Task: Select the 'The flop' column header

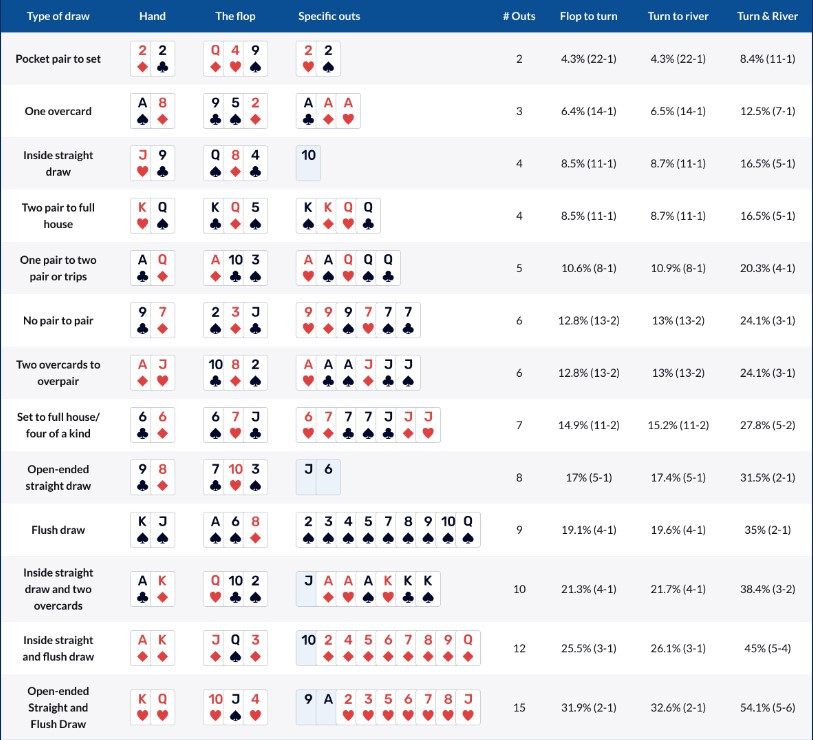Action: coord(235,16)
